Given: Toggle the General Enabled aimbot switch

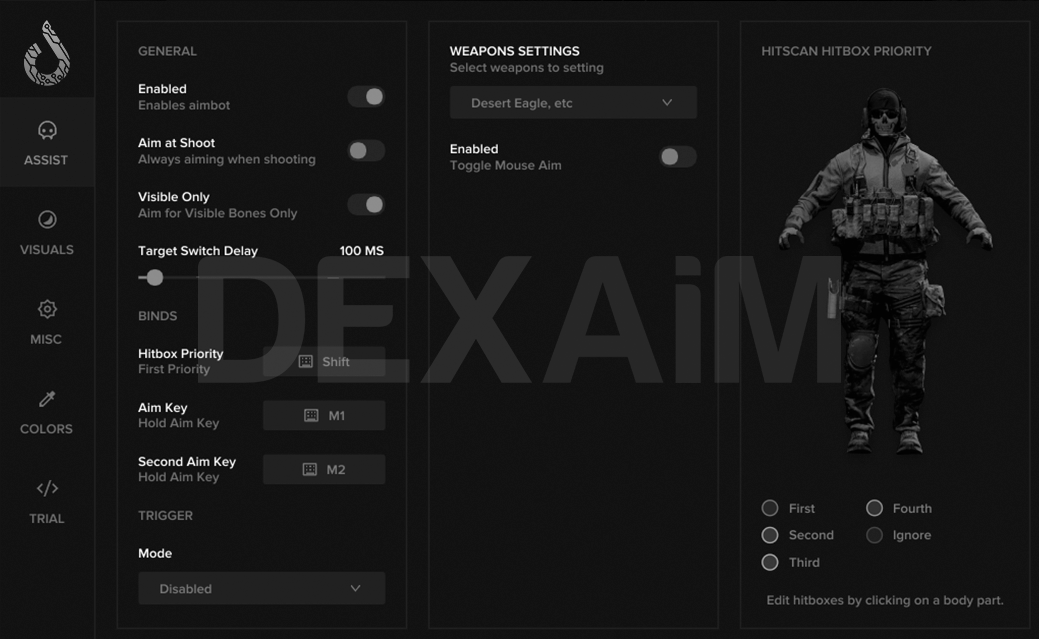Looking at the screenshot, I should pyautogui.click(x=366, y=97).
